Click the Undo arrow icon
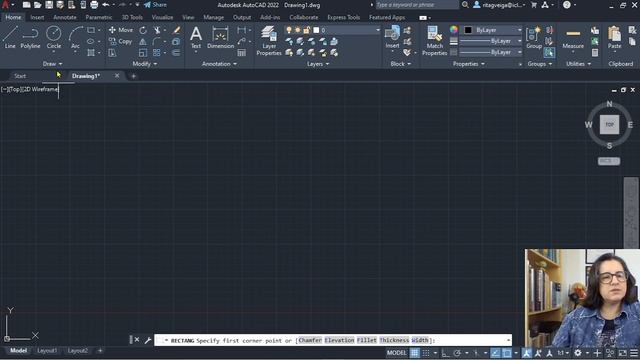 click(106, 5)
